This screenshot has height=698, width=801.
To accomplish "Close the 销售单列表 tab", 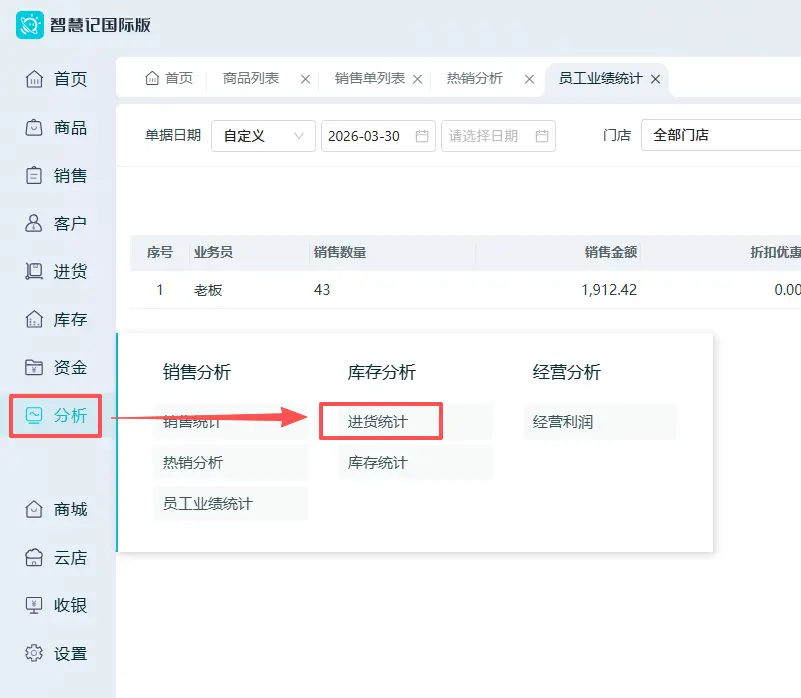I will point(417,79).
